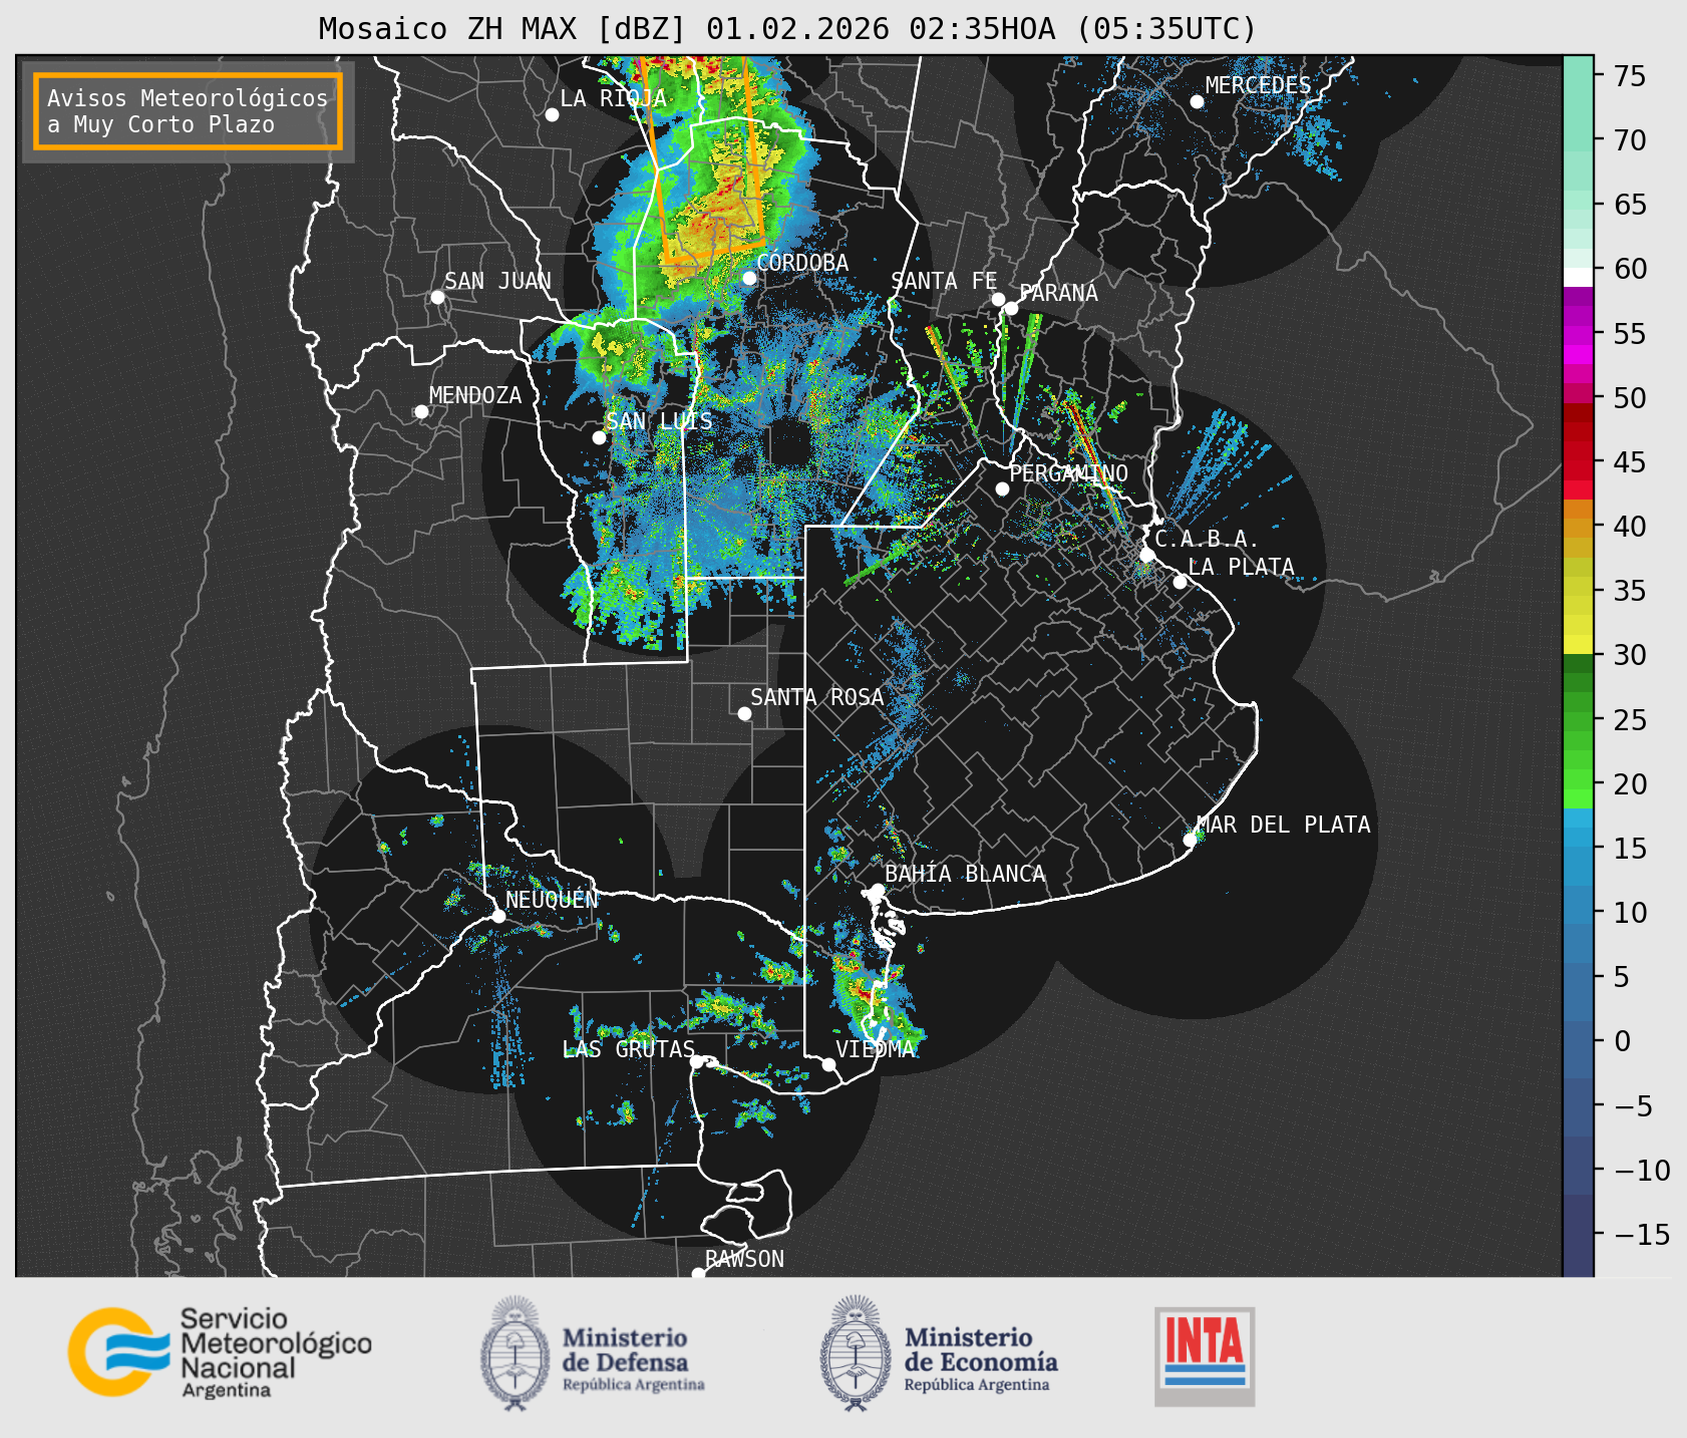The height and width of the screenshot is (1438, 1687).
Task: Click the LAS GRUTAS city label
Action: click(x=628, y=1048)
